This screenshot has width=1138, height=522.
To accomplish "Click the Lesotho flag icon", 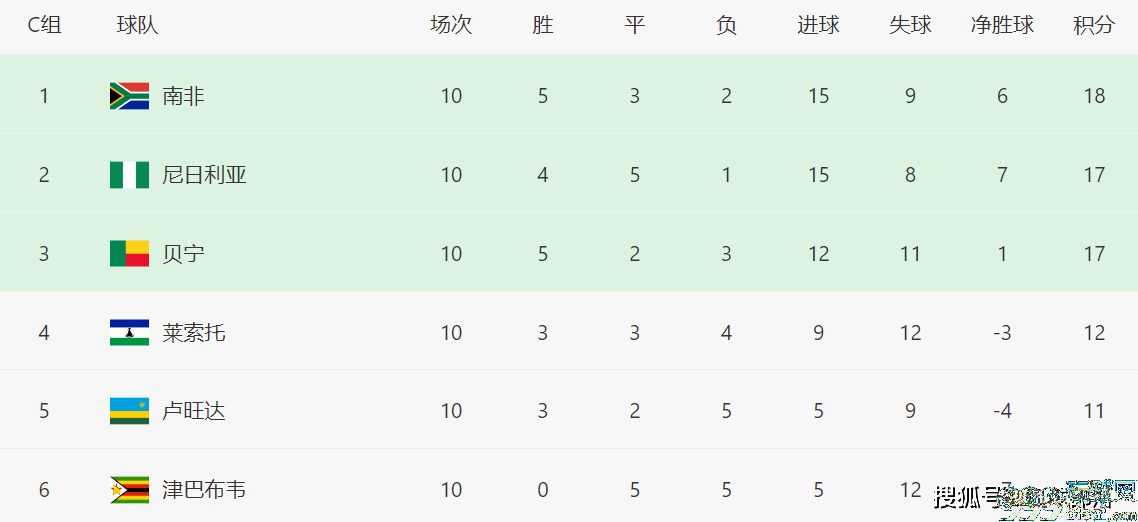I will [129, 332].
